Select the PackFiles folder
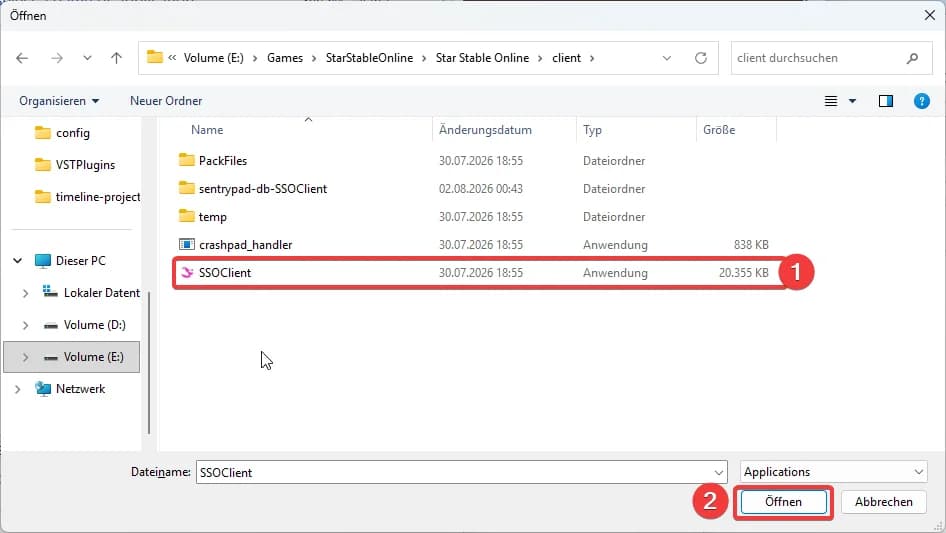The image size is (946, 533). (223, 161)
